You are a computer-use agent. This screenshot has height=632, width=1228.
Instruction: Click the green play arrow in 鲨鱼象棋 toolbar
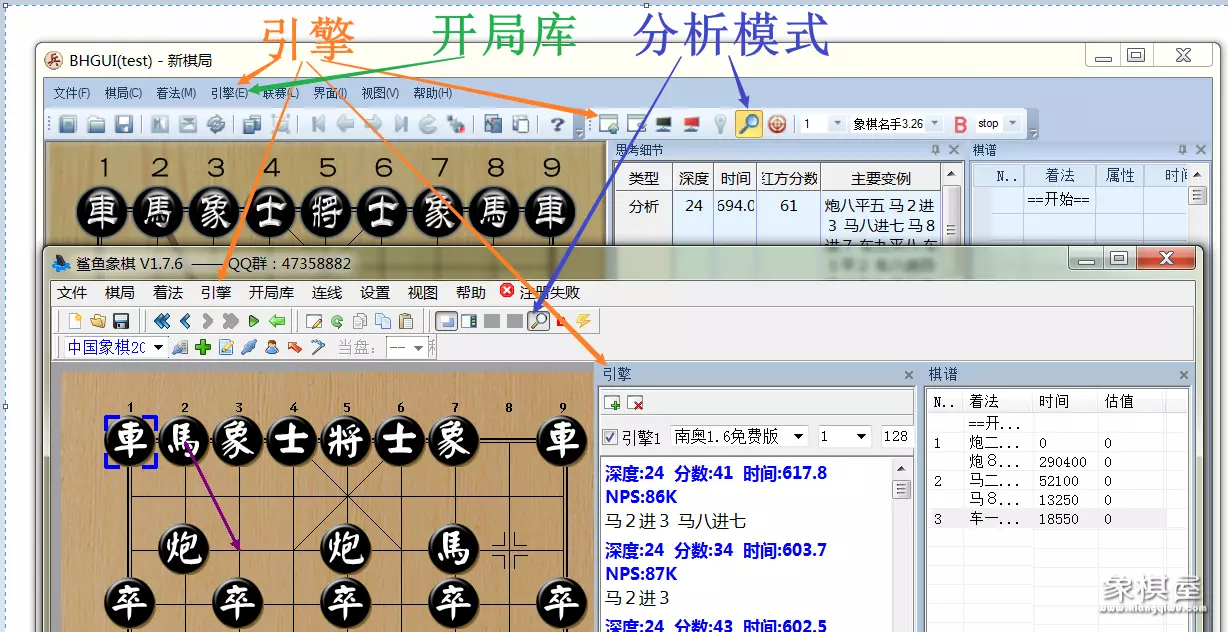point(253,321)
